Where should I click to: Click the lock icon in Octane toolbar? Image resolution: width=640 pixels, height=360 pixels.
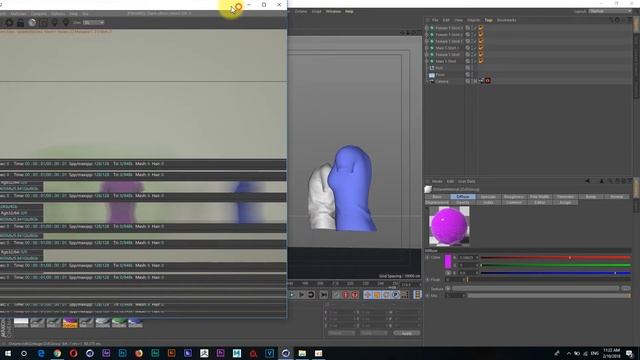pyautogui.click(x=20, y=23)
